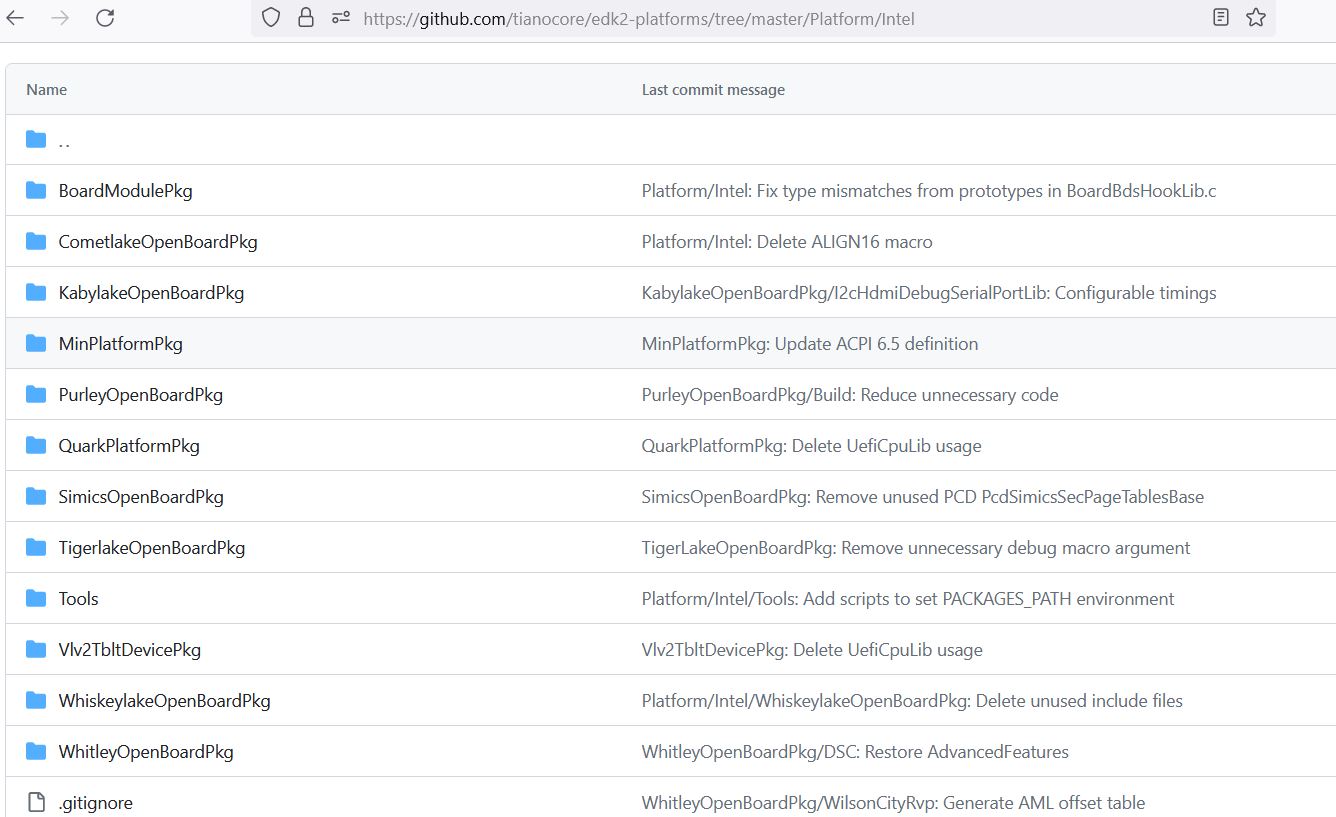Open the MinPlatformPkg directory

coord(120,343)
